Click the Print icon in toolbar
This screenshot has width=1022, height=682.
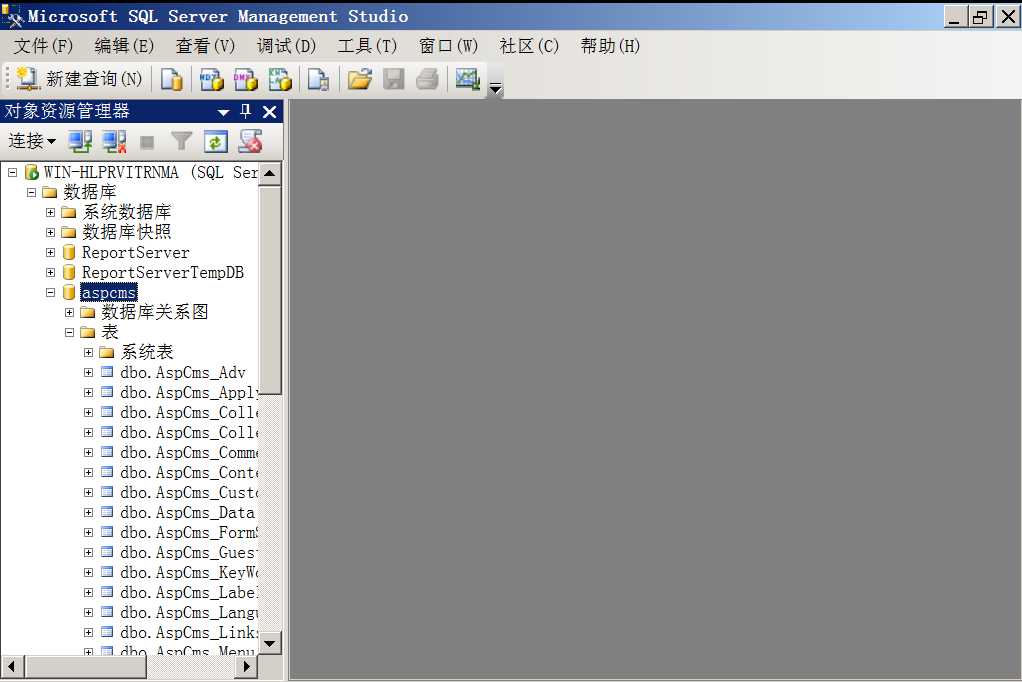(x=428, y=79)
